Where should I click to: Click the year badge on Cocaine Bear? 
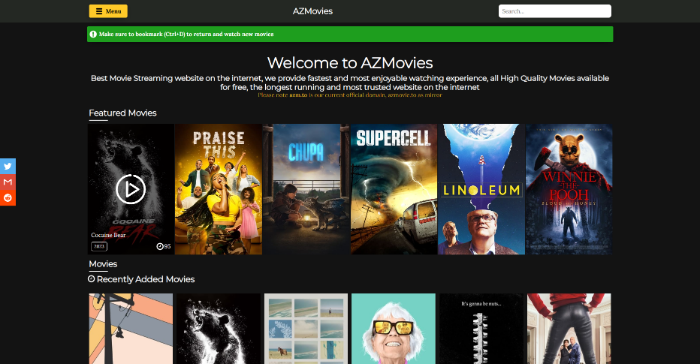coord(99,246)
